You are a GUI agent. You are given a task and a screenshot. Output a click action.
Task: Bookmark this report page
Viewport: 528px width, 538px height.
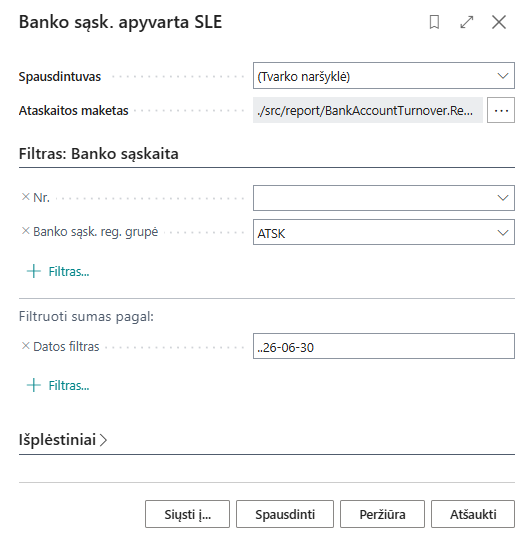434,22
